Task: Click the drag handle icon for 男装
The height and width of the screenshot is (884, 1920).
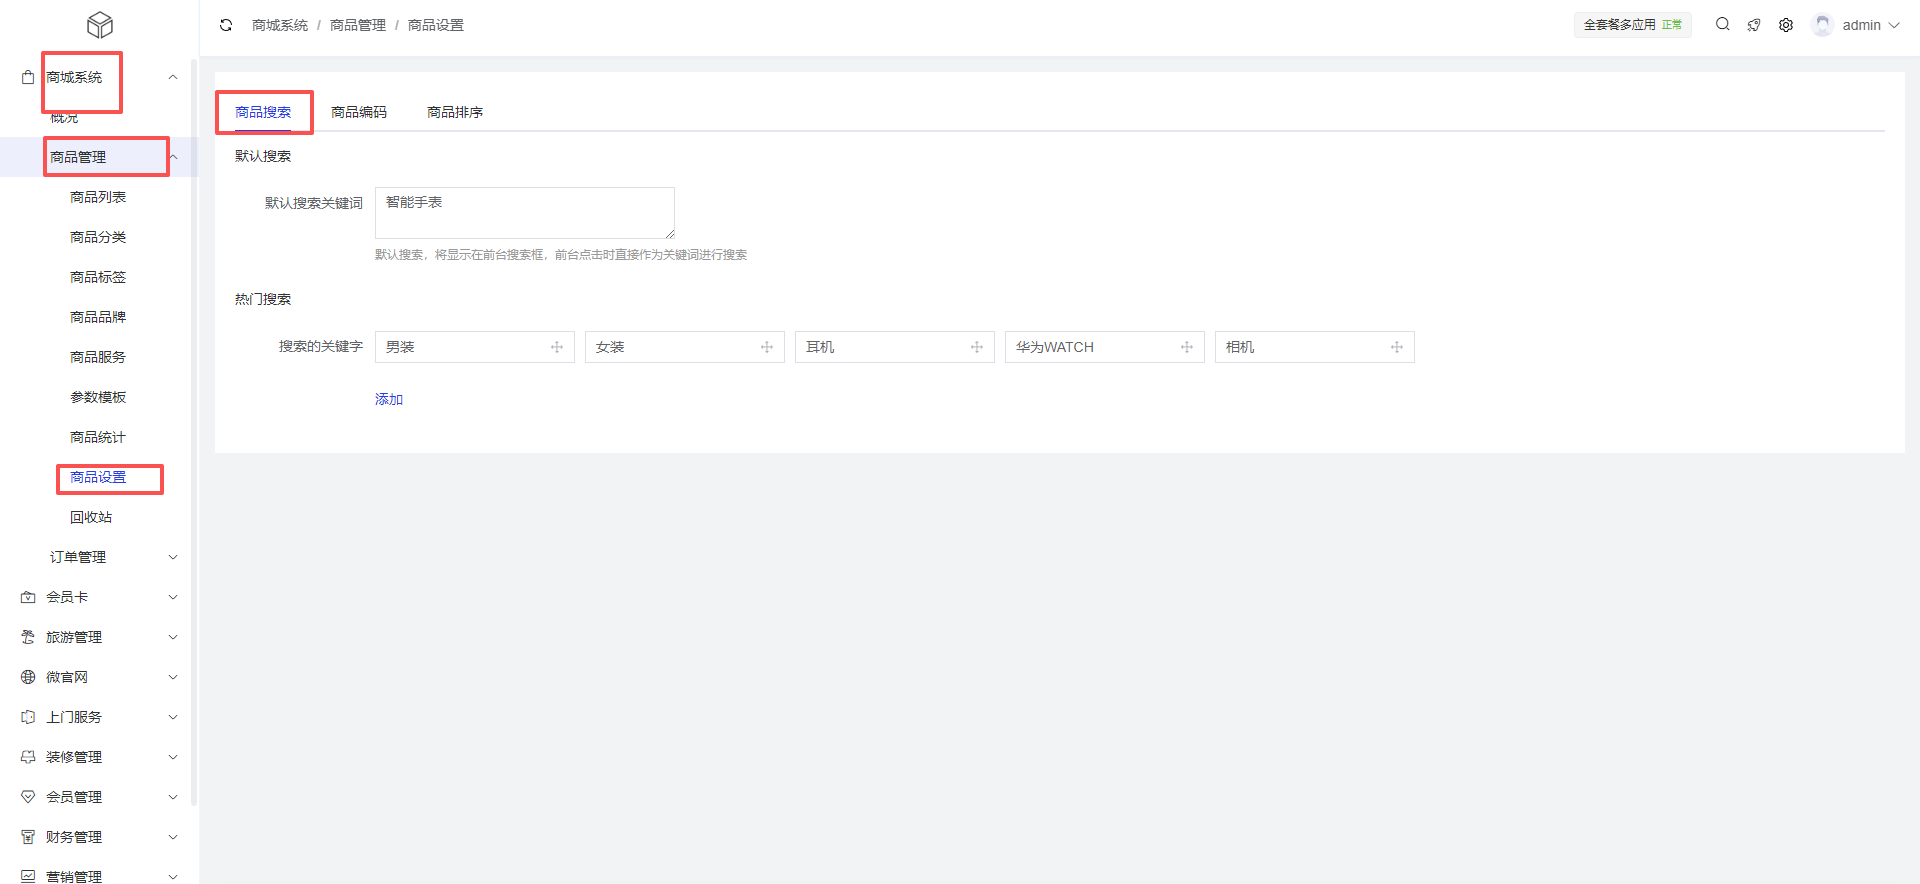Action: coord(557,347)
